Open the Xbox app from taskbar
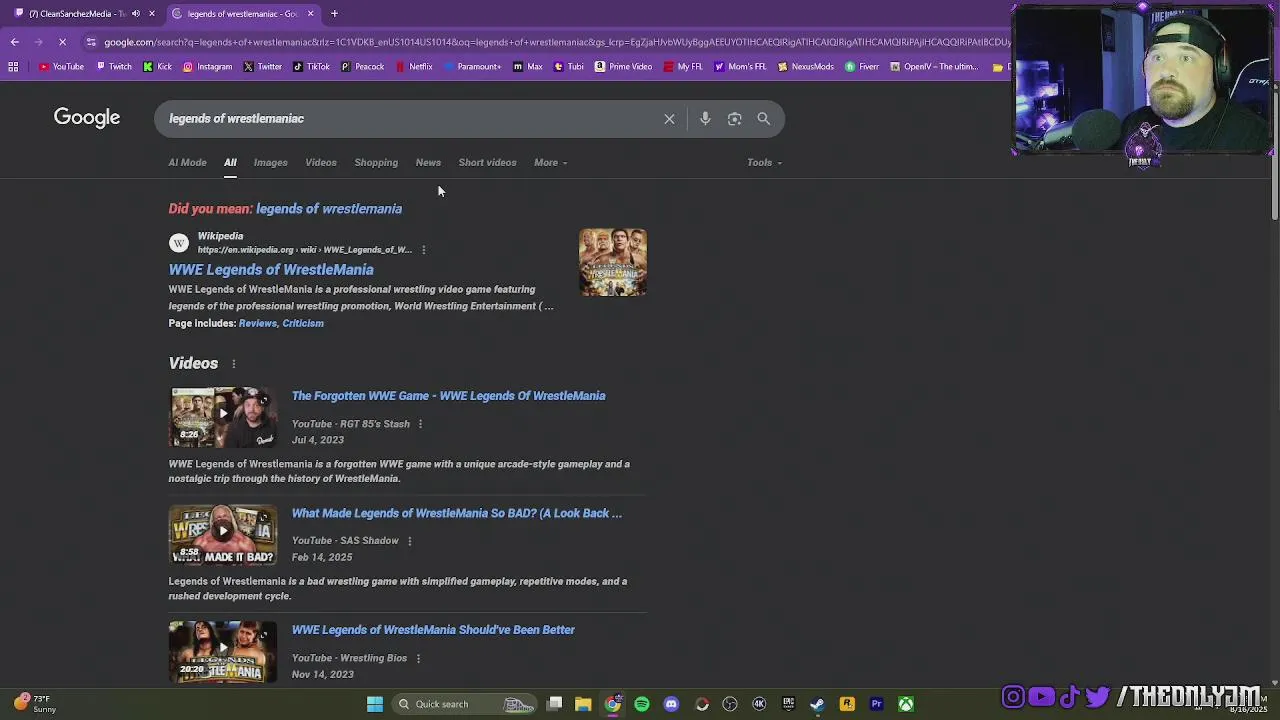This screenshot has height=720, width=1280. pos(905,704)
